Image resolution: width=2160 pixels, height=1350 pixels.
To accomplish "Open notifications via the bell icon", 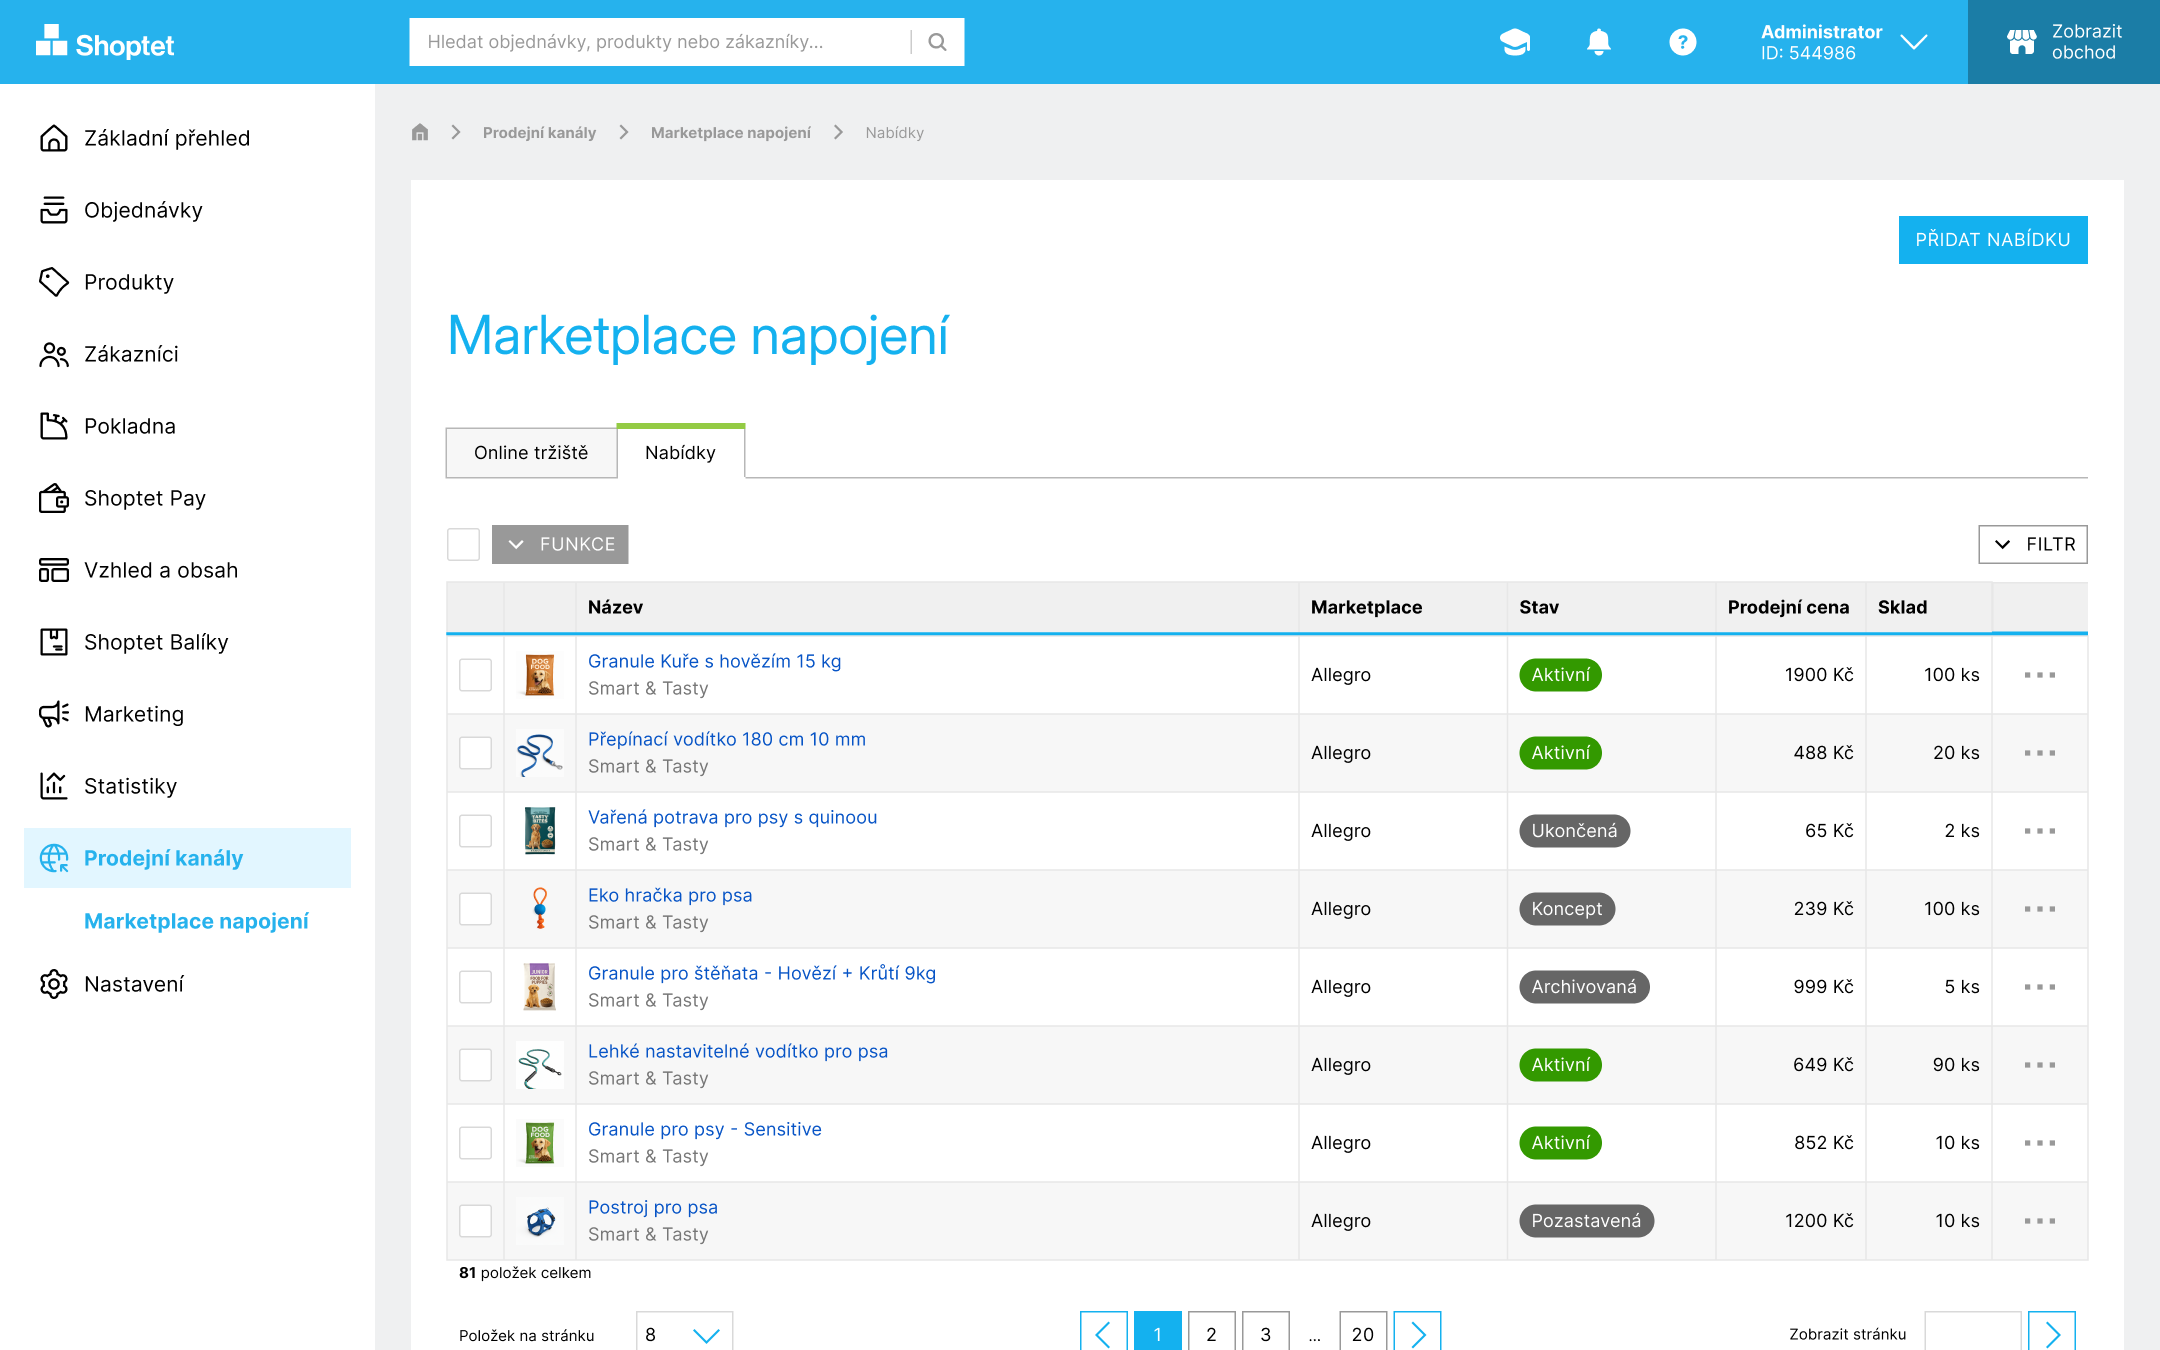I will click(x=1598, y=42).
